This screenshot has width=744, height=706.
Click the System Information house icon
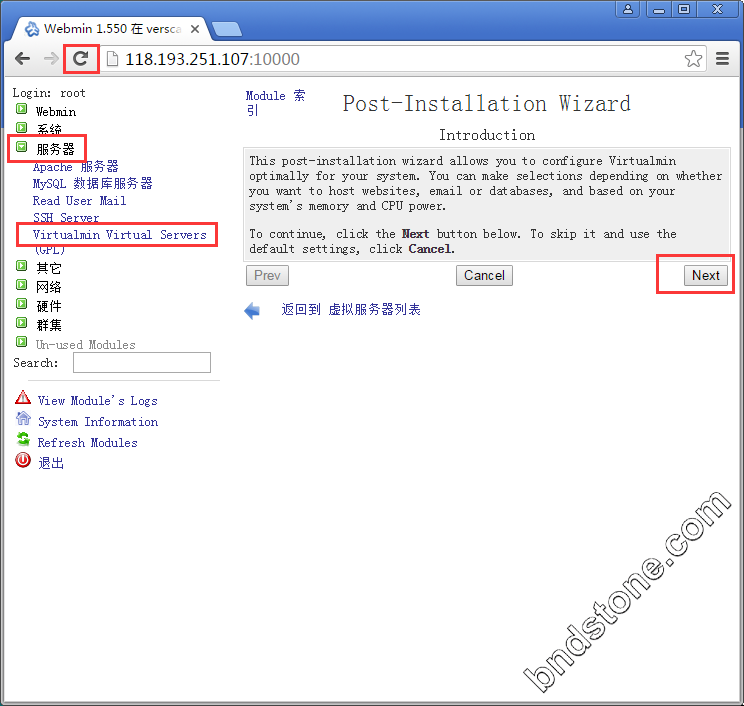[x=23, y=418]
